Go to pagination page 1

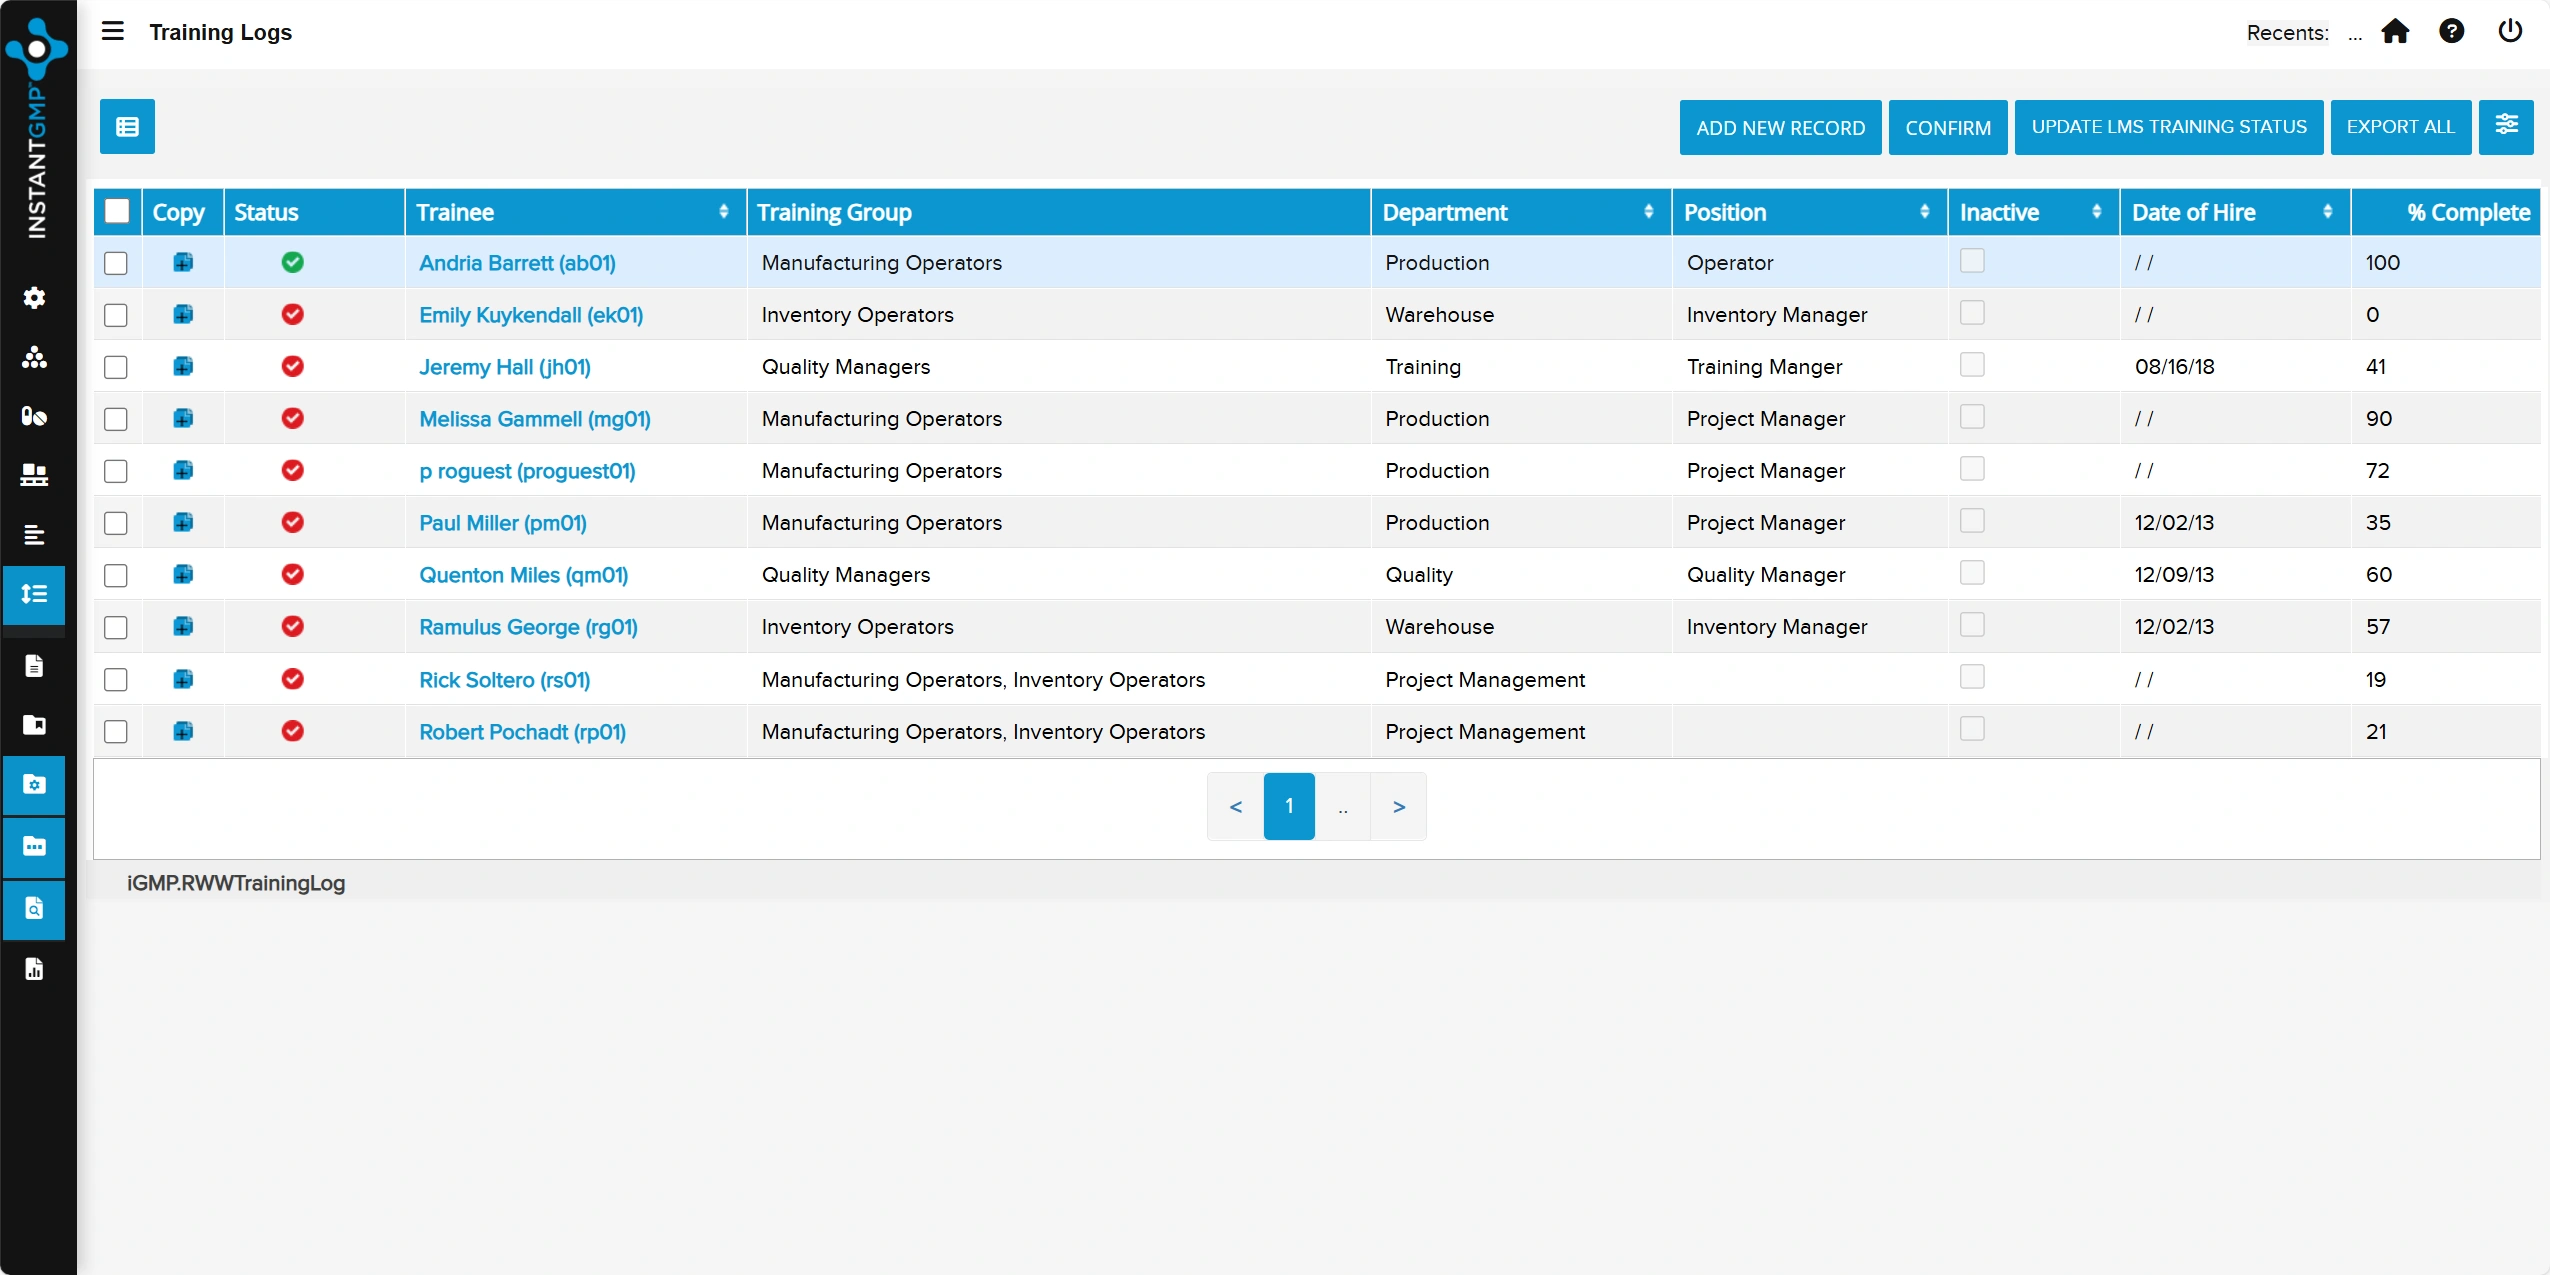click(1289, 806)
